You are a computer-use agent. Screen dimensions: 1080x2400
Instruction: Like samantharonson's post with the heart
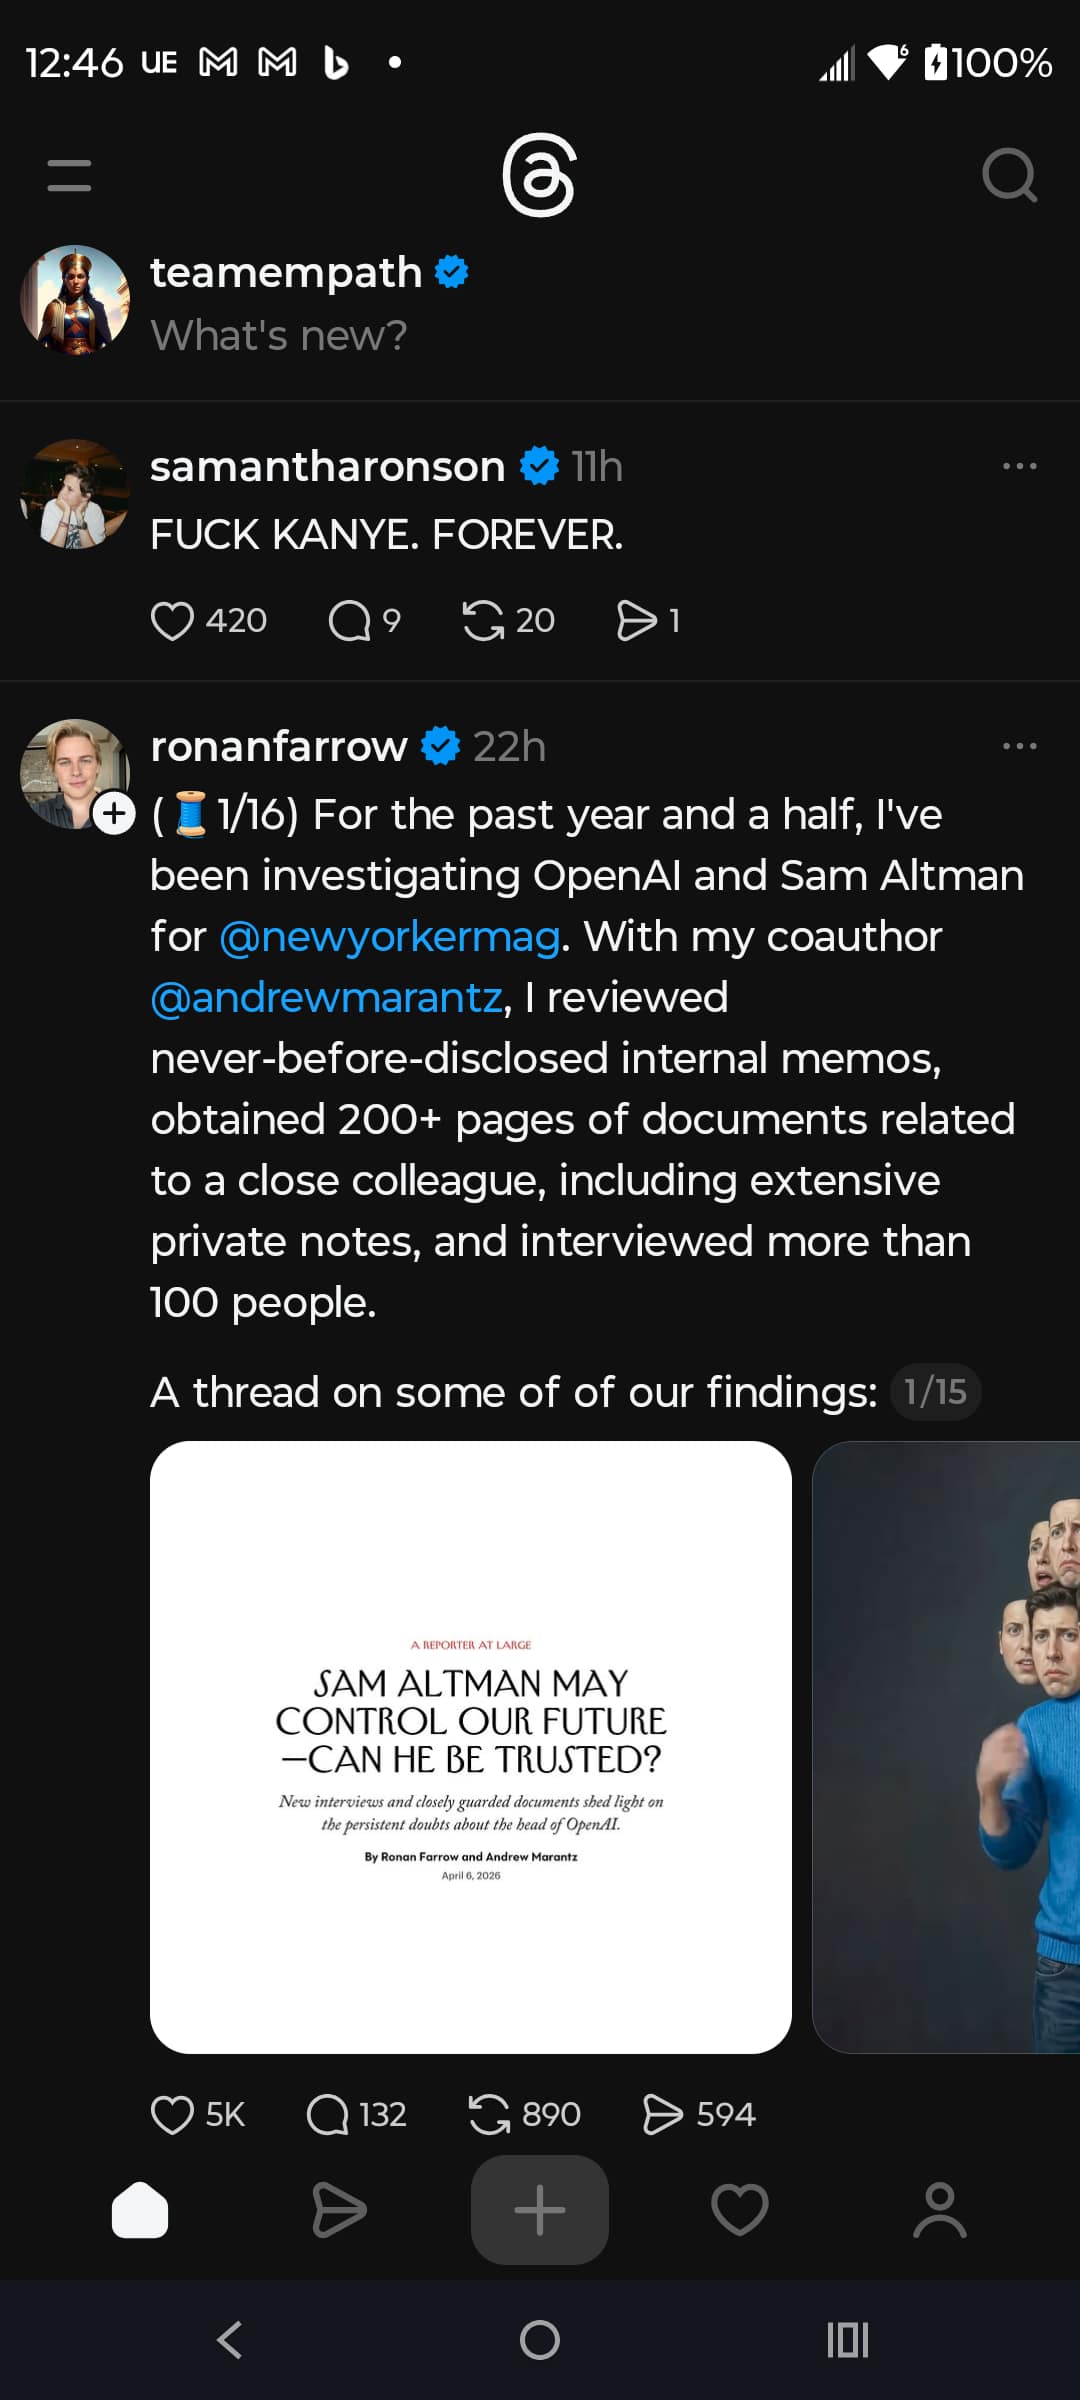click(x=172, y=621)
